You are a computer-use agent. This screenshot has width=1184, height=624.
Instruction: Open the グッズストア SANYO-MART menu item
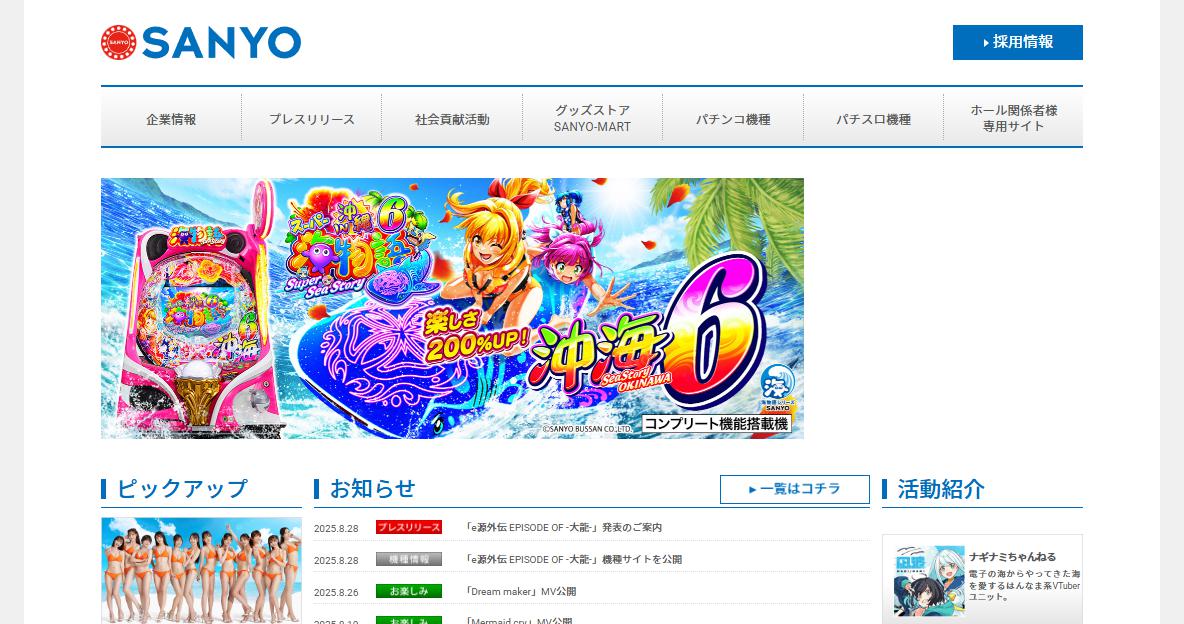(x=593, y=119)
